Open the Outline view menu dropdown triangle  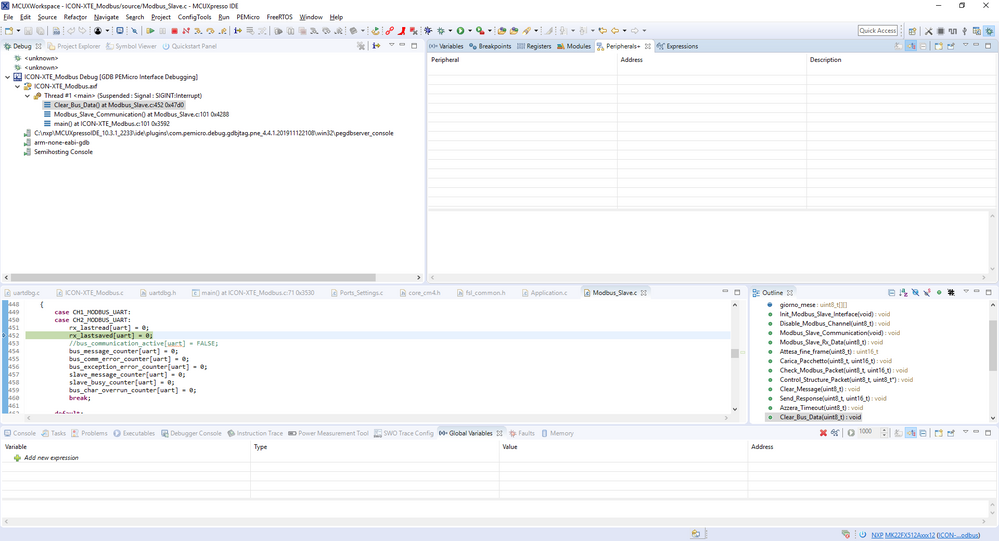966,291
